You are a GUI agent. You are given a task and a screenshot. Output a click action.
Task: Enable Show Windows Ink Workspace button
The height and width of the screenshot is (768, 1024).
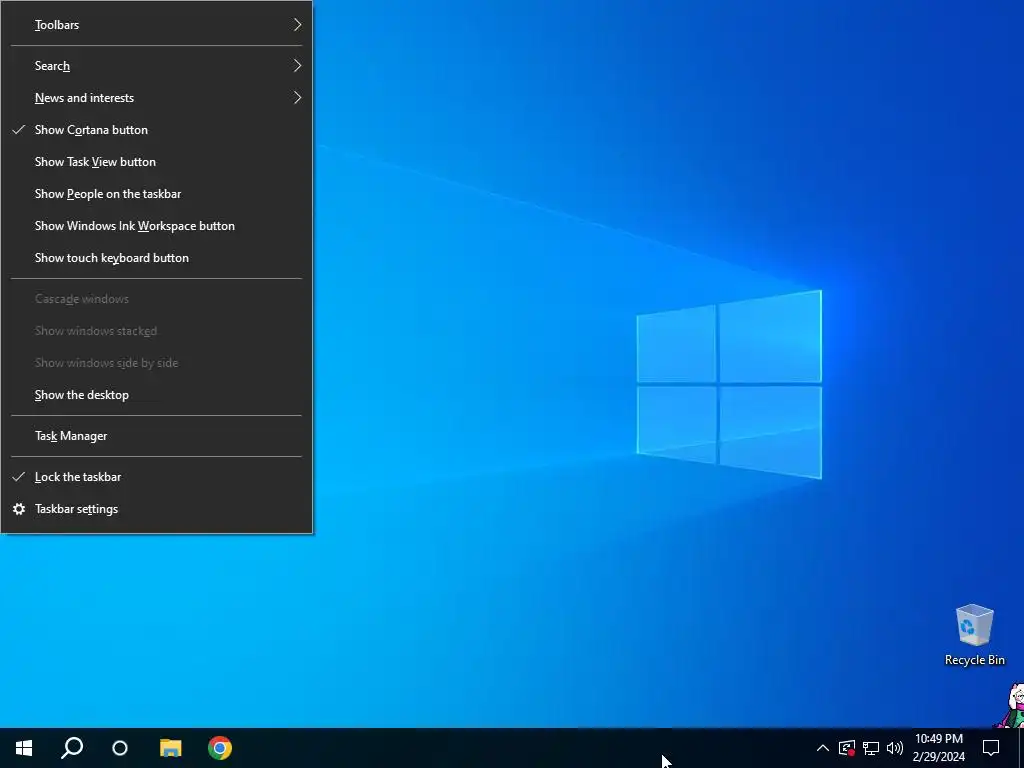pos(157,226)
